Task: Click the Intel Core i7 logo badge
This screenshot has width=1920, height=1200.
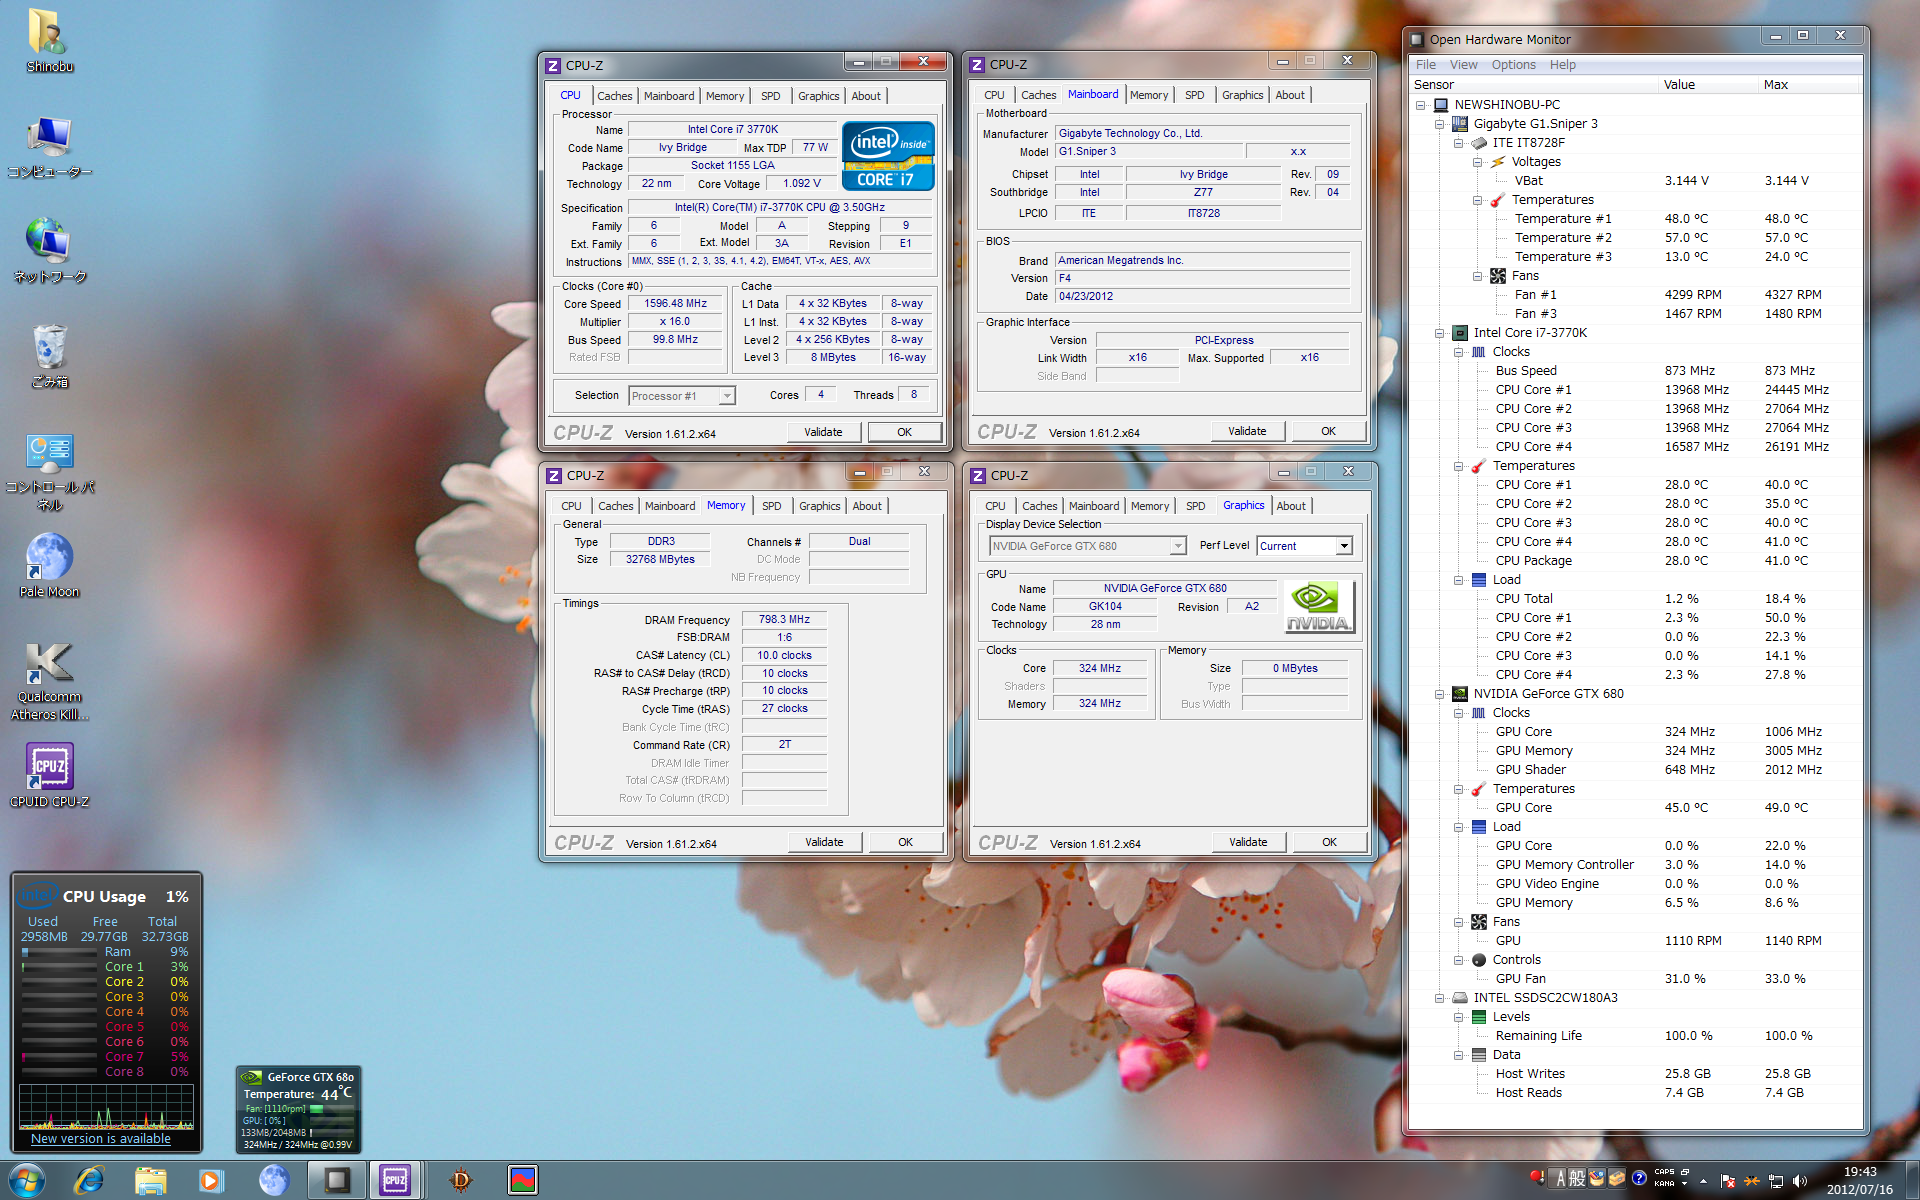Action: (x=887, y=156)
